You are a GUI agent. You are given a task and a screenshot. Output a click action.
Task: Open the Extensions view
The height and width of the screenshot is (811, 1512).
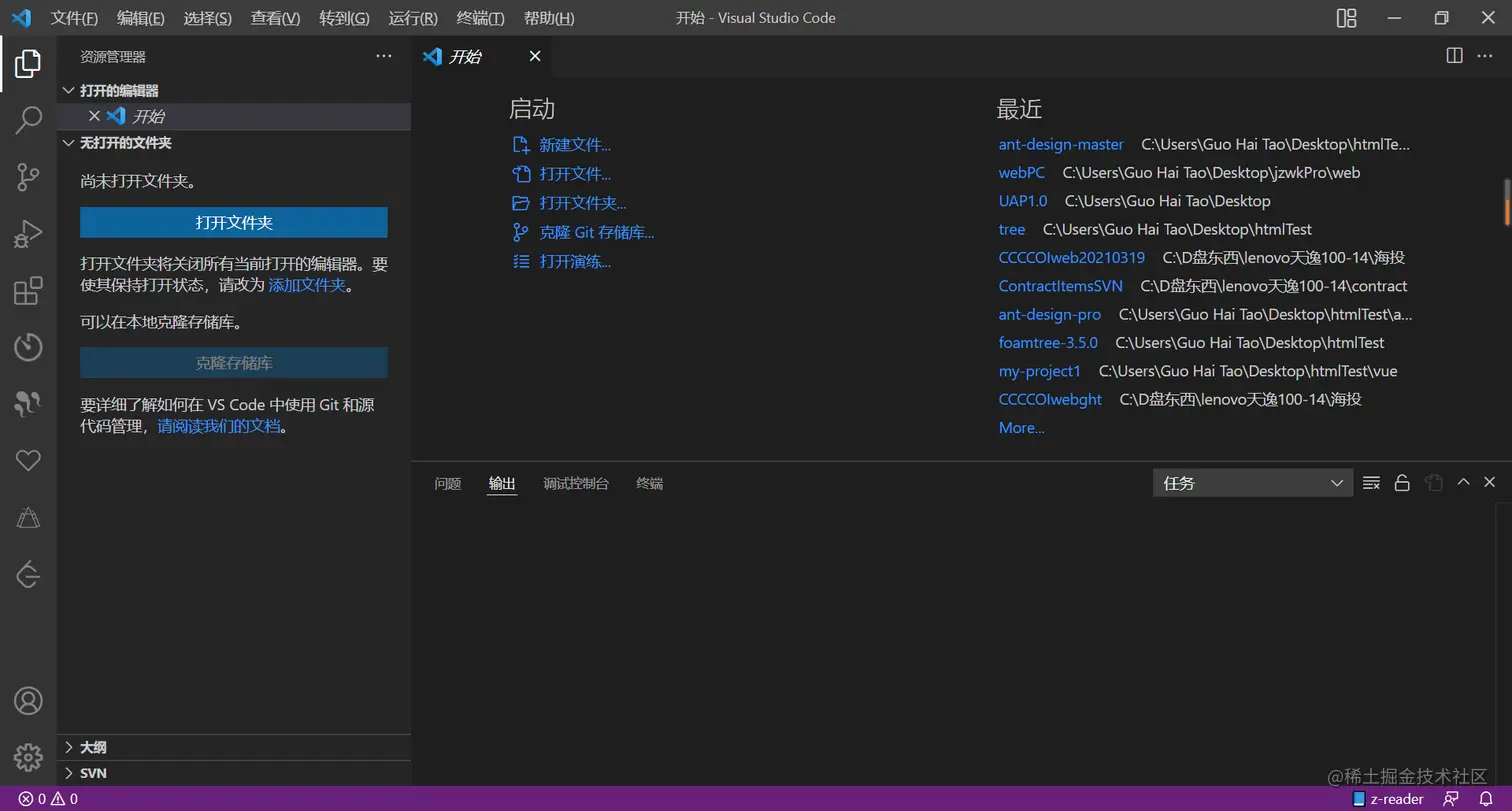28,291
